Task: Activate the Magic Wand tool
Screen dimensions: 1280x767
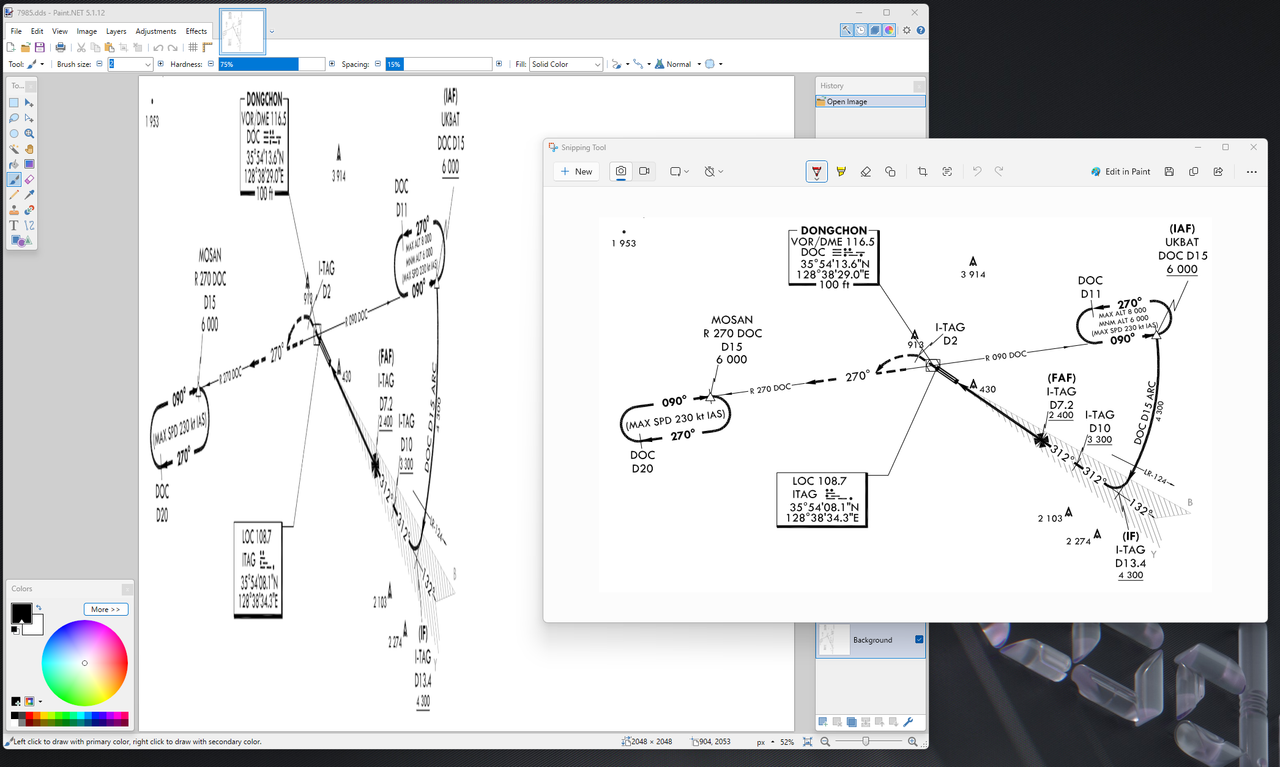Action: pos(14,149)
